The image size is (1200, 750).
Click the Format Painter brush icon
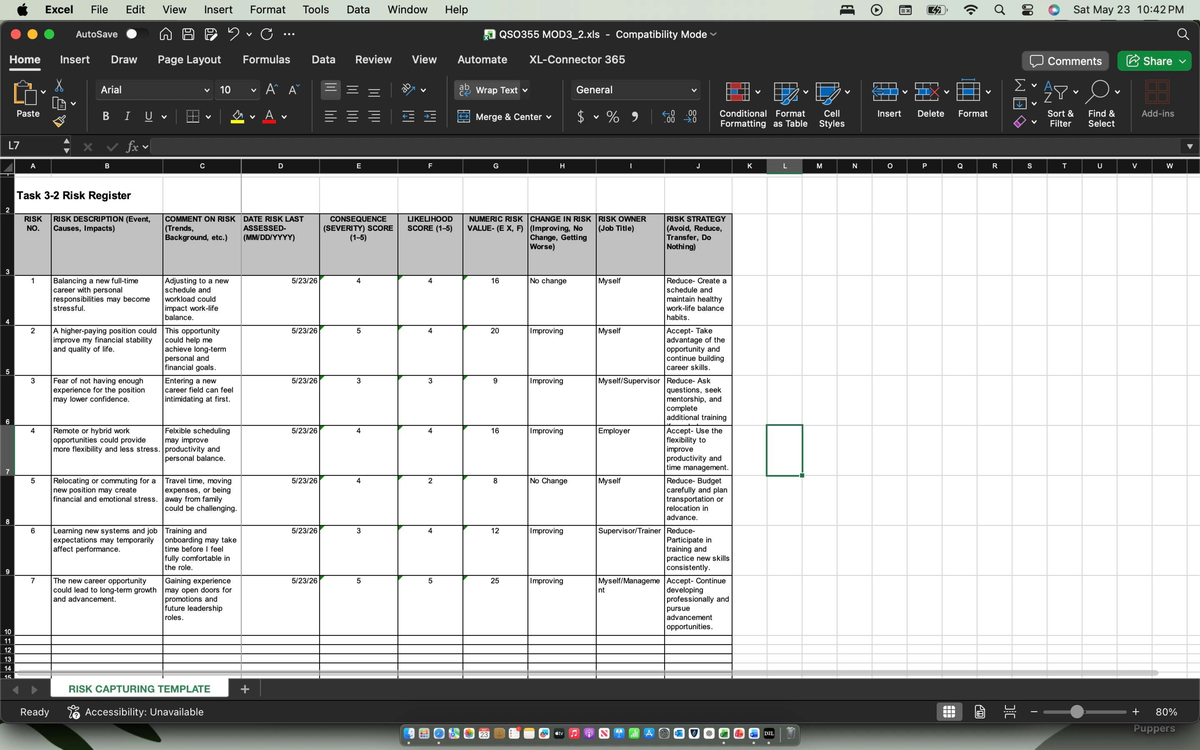60,121
